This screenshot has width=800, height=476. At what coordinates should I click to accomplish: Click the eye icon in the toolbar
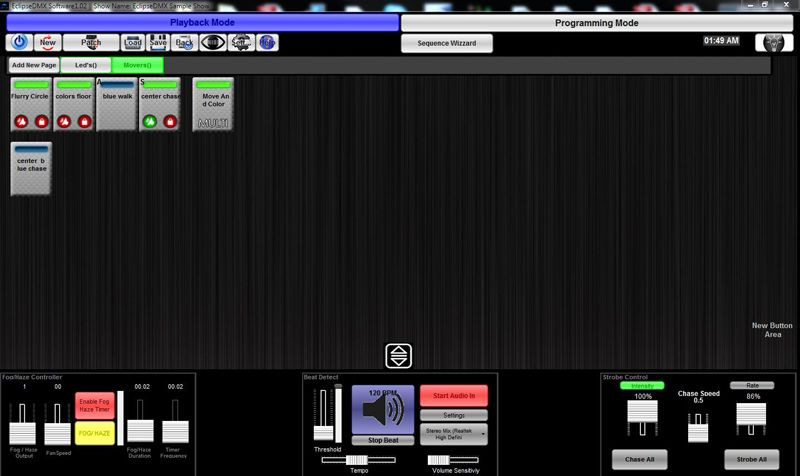(212, 42)
